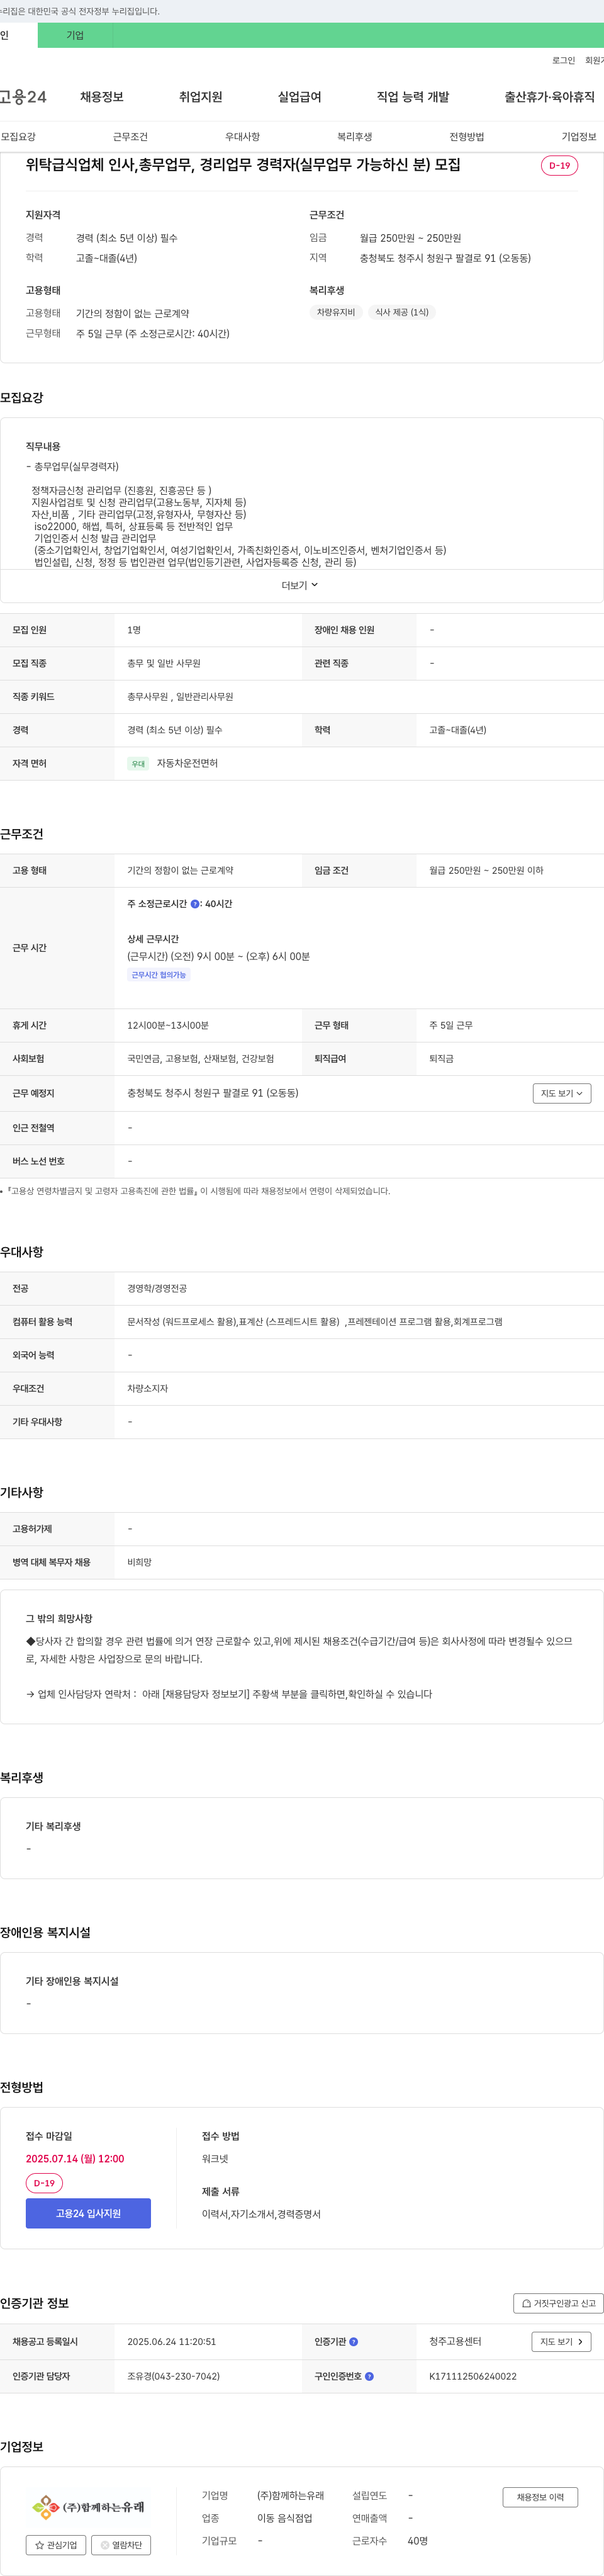Click the 우대 tag beside 자동차운전면허
Screen dimensions: 604x2576
(138, 764)
